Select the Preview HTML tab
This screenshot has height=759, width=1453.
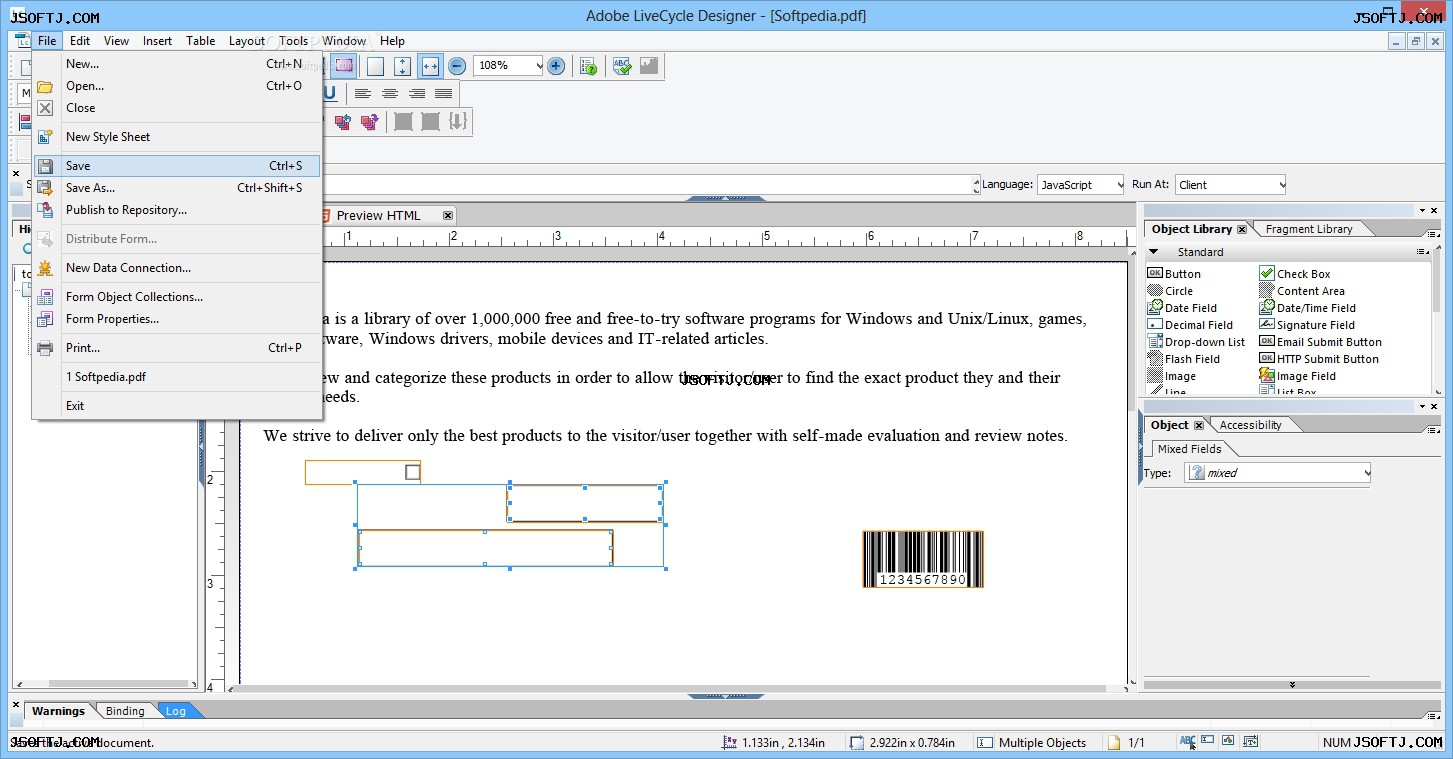point(378,215)
